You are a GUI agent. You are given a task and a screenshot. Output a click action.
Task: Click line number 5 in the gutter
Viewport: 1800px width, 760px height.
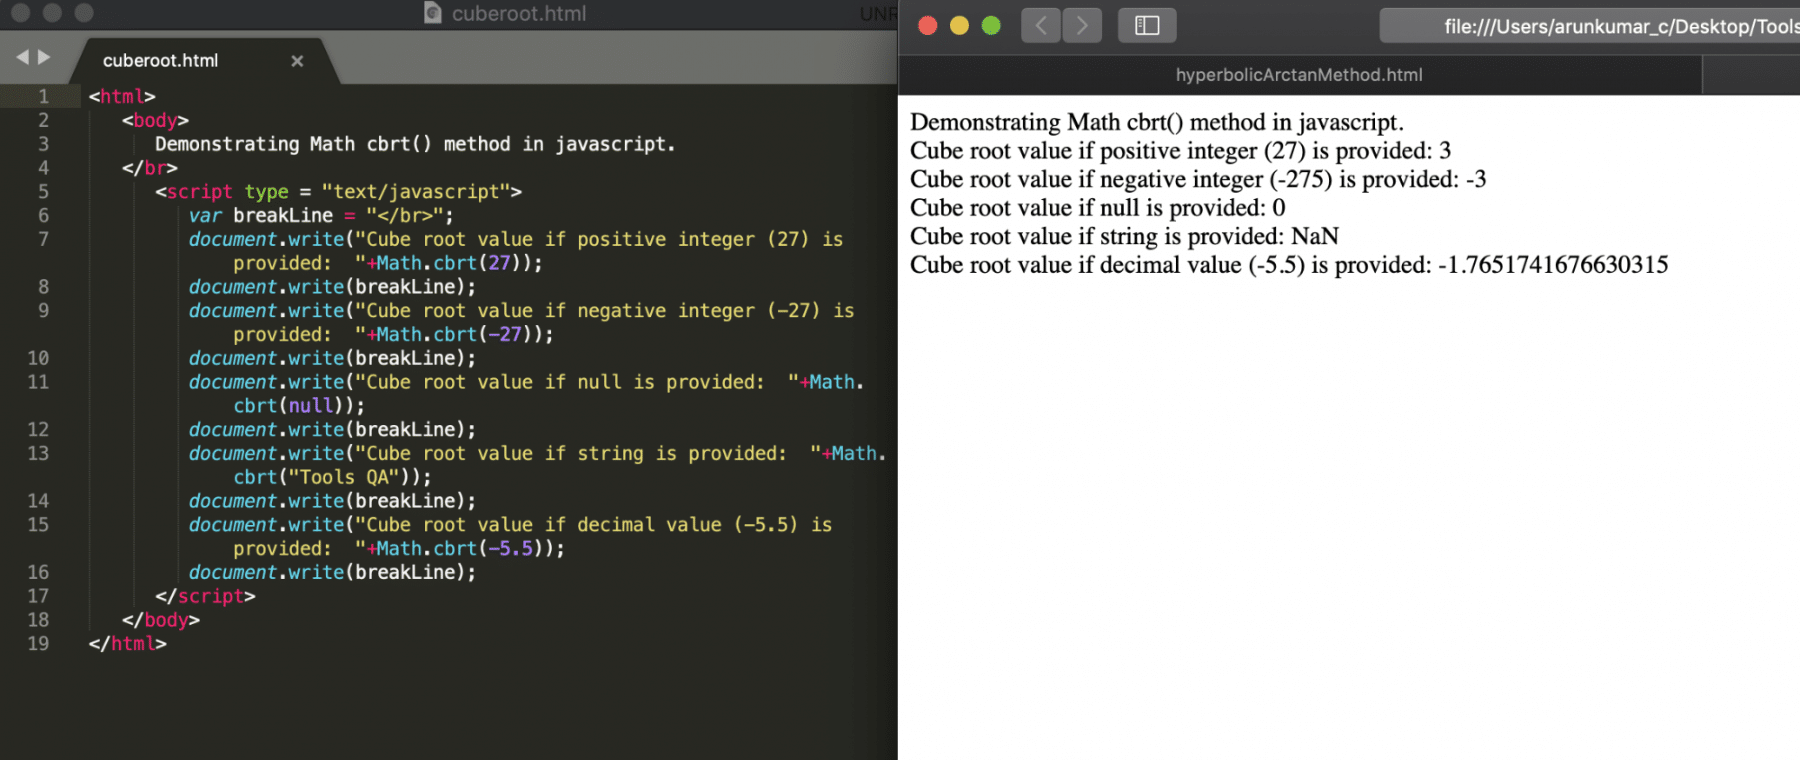43,191
